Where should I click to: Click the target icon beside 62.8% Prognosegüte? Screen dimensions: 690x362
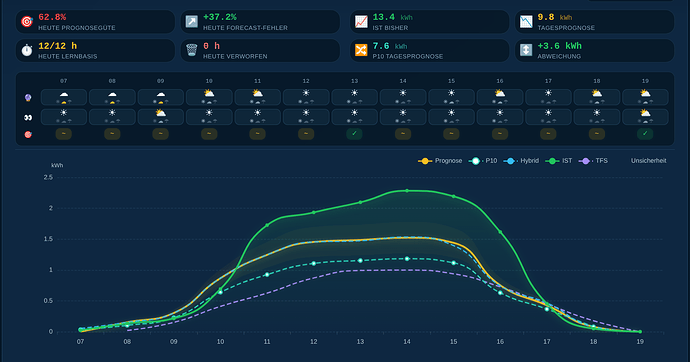[x=27, y=22]
